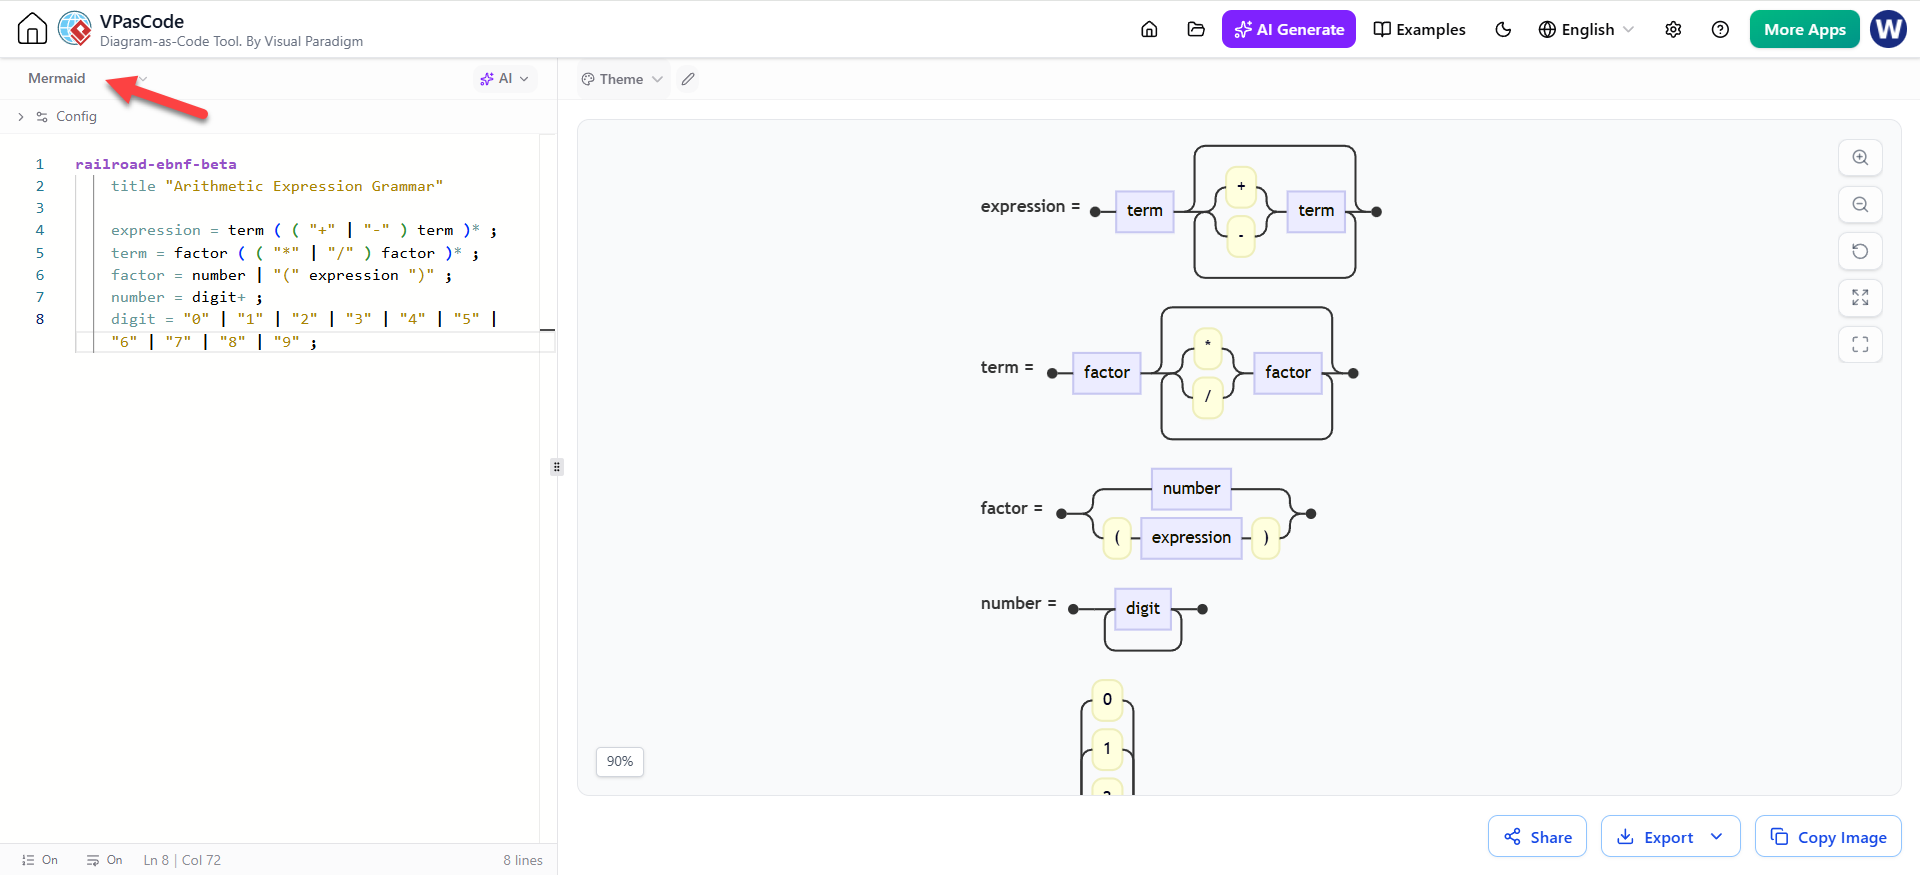
Task: Open Examples from the header
Action: 1419,29
